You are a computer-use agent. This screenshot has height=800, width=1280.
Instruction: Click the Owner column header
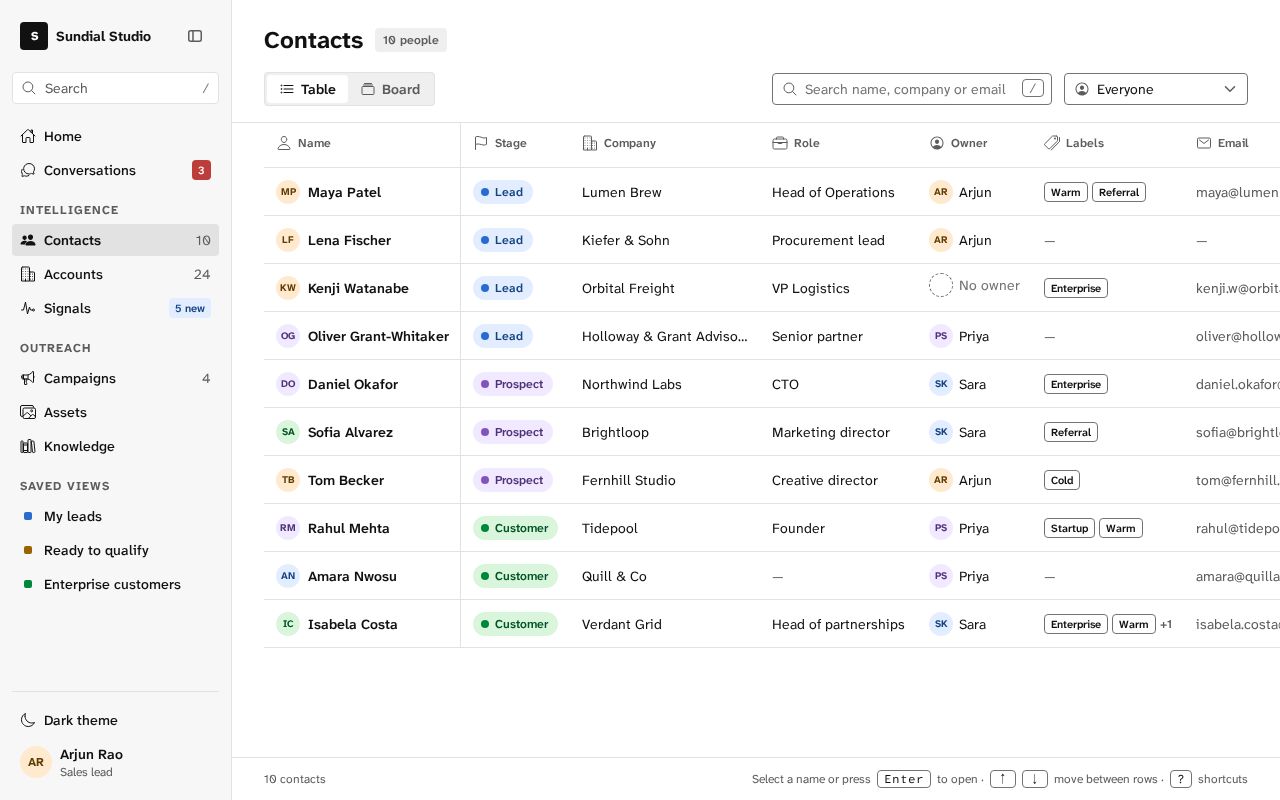pos(959,143)
